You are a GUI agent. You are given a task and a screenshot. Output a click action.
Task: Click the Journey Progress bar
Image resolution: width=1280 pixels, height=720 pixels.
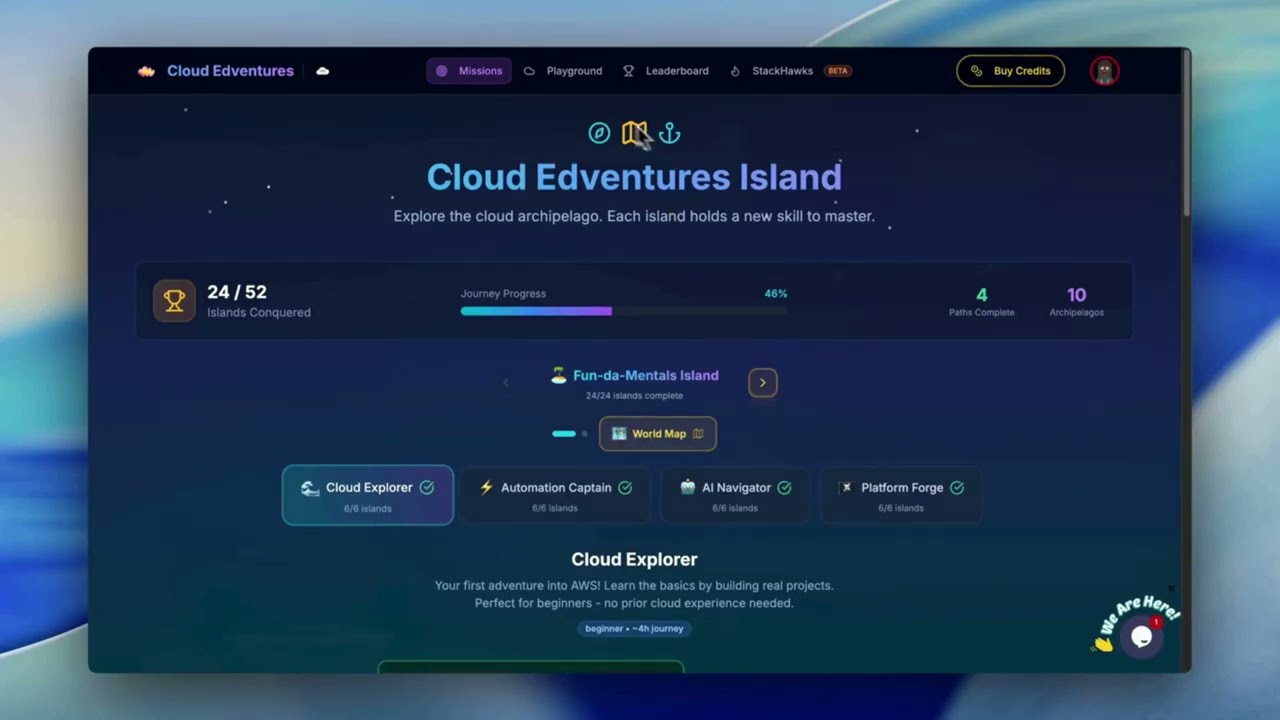[623, 311]
